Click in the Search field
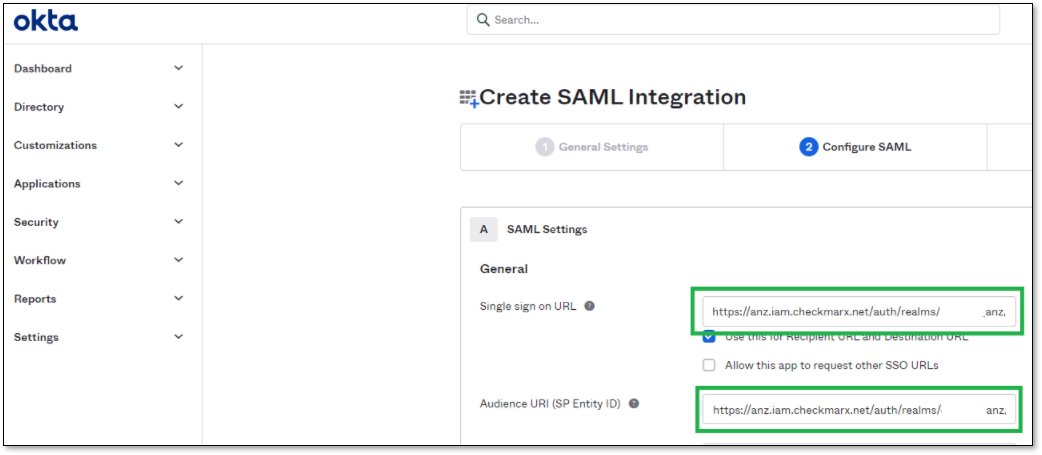The image size is (1042, 455). pos(733,20)
